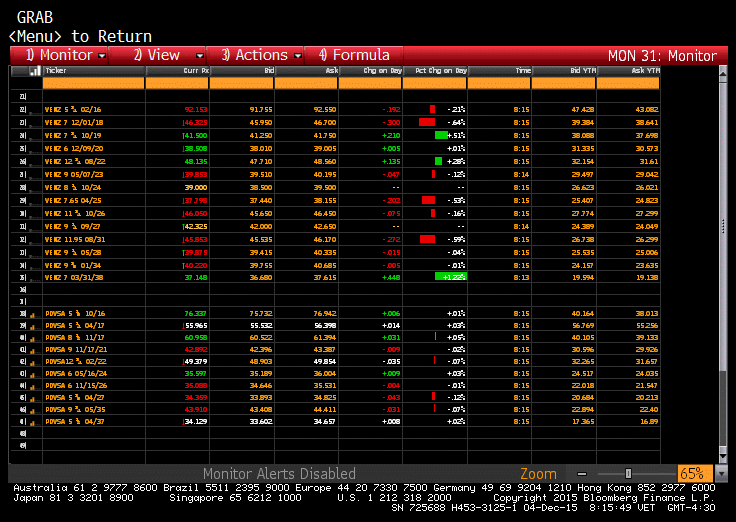Select the VENZ 6 12/09/20 ticker
This screenshot has height=522, width=736.
[x=74, y=148]
